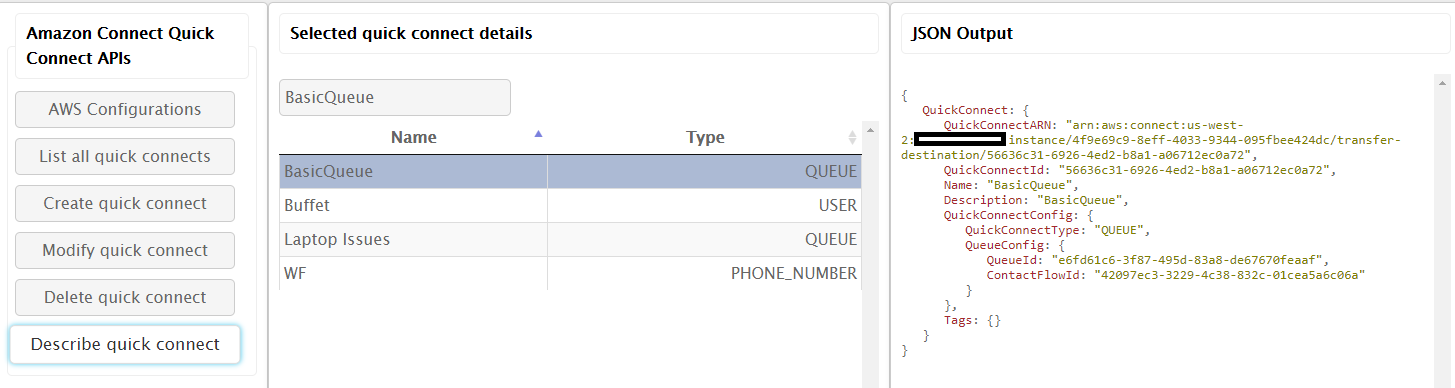Click the Type column header
Screen dimensions: 1455x388
coord(705,138)
